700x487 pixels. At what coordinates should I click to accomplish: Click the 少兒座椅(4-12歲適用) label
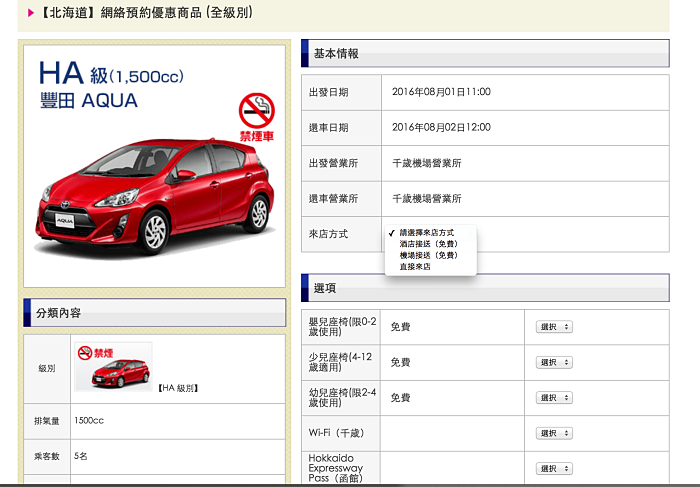tap(340, 362)
